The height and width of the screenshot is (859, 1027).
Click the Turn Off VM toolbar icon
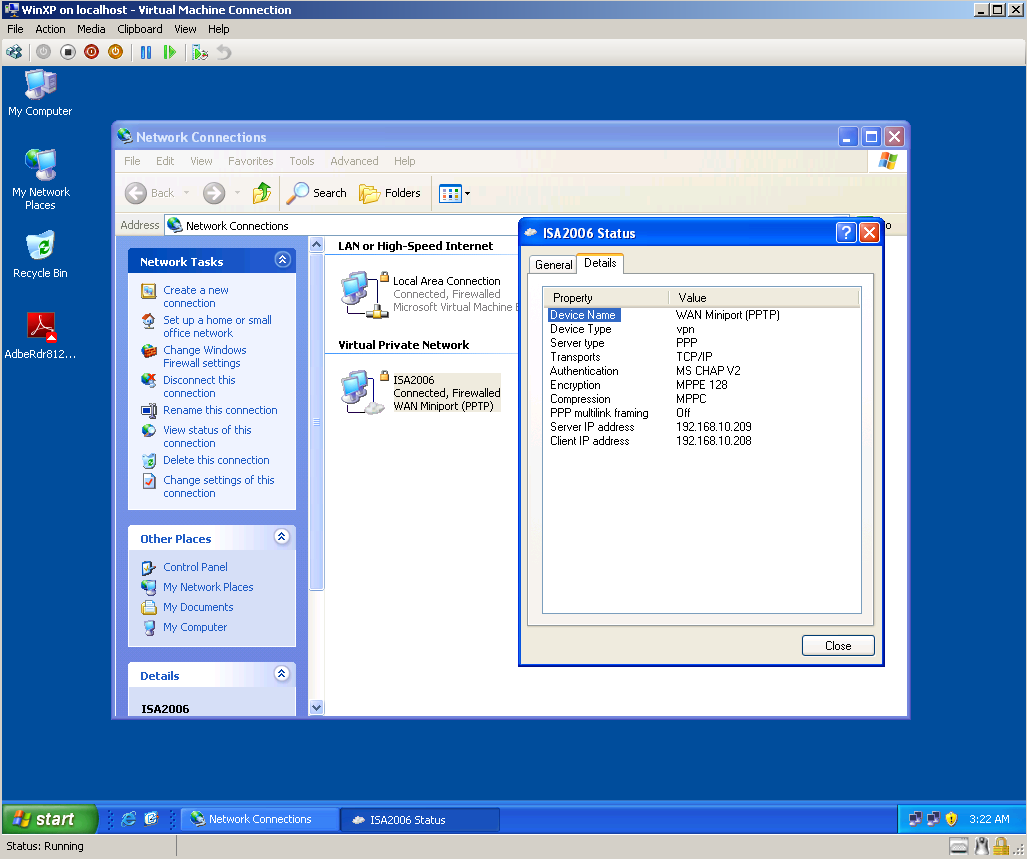point(67,52)
